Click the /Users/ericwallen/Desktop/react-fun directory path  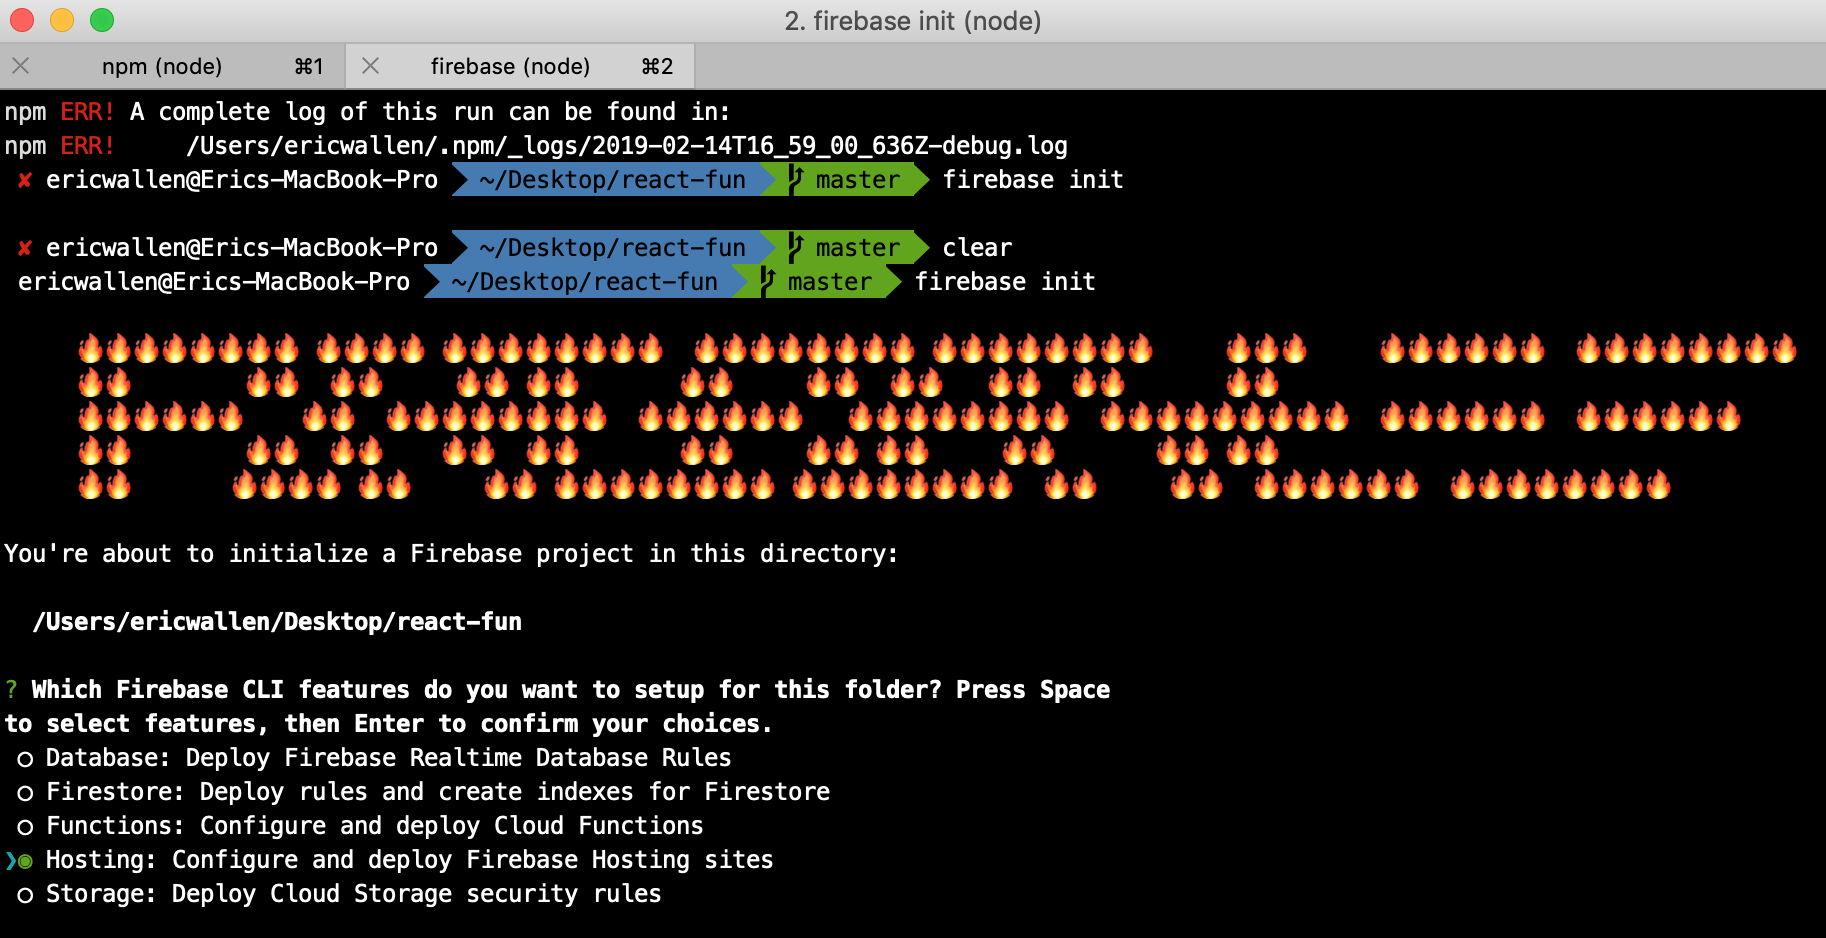[x=277, y=622]
